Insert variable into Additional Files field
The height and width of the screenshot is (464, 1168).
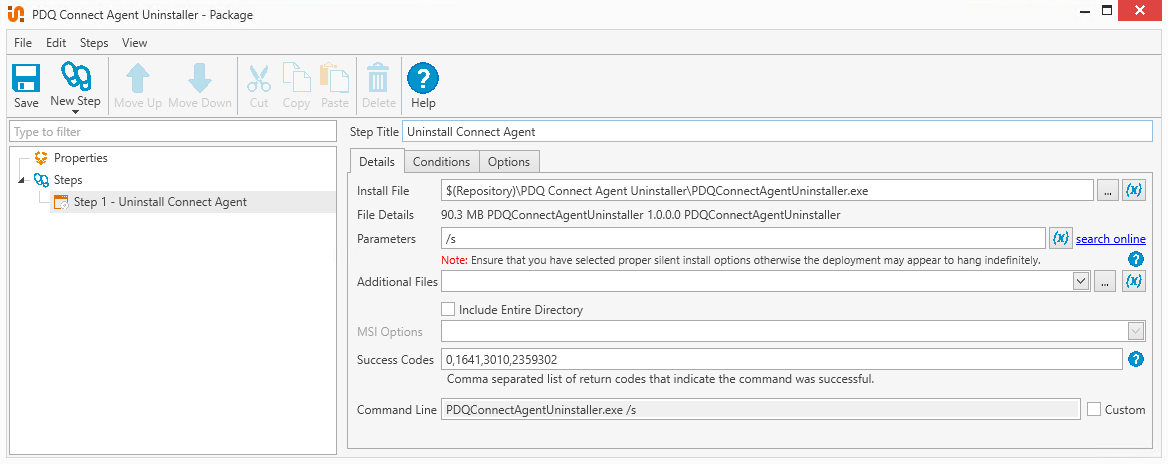point(1134,281)
